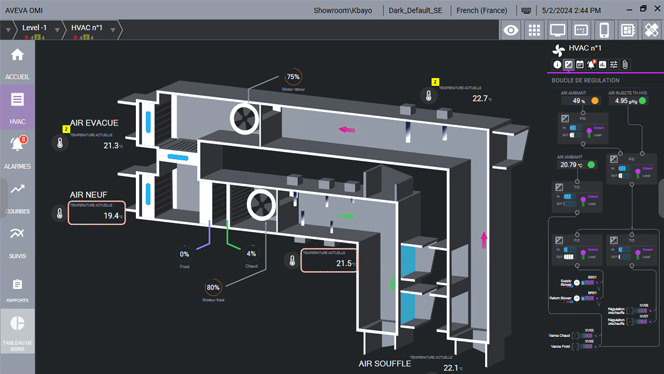Open the info icon in HVAC n°1 panel
The image size is (664, 374).
pos(557,64)
